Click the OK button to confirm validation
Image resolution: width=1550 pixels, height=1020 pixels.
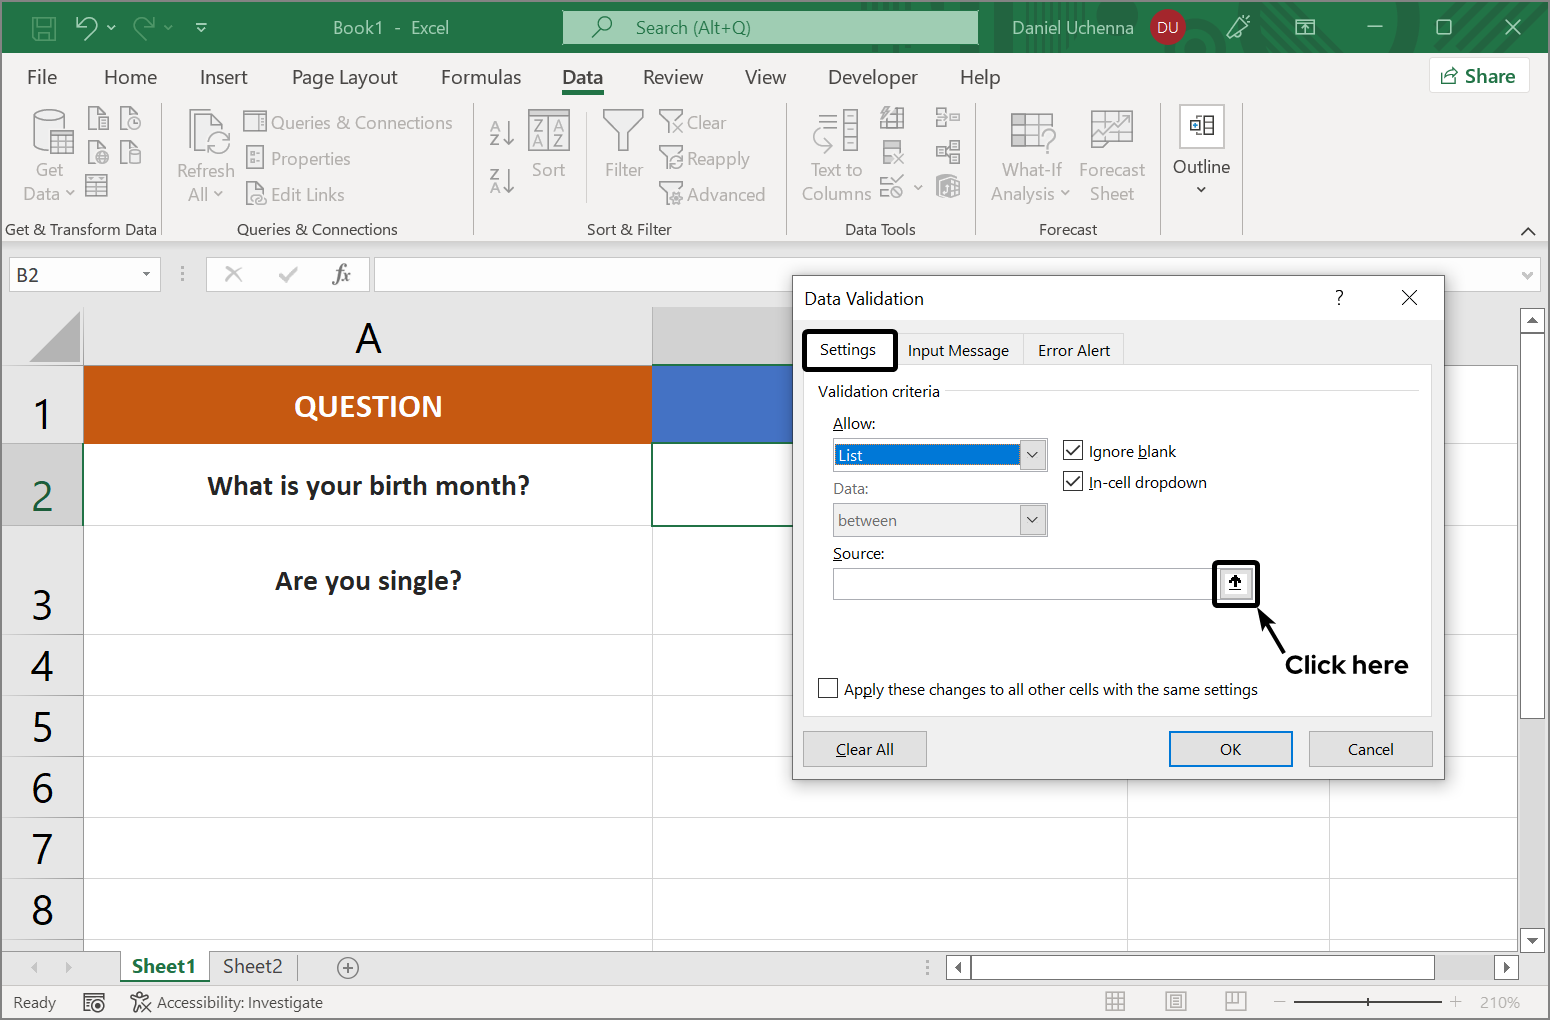pos(1230,748)
